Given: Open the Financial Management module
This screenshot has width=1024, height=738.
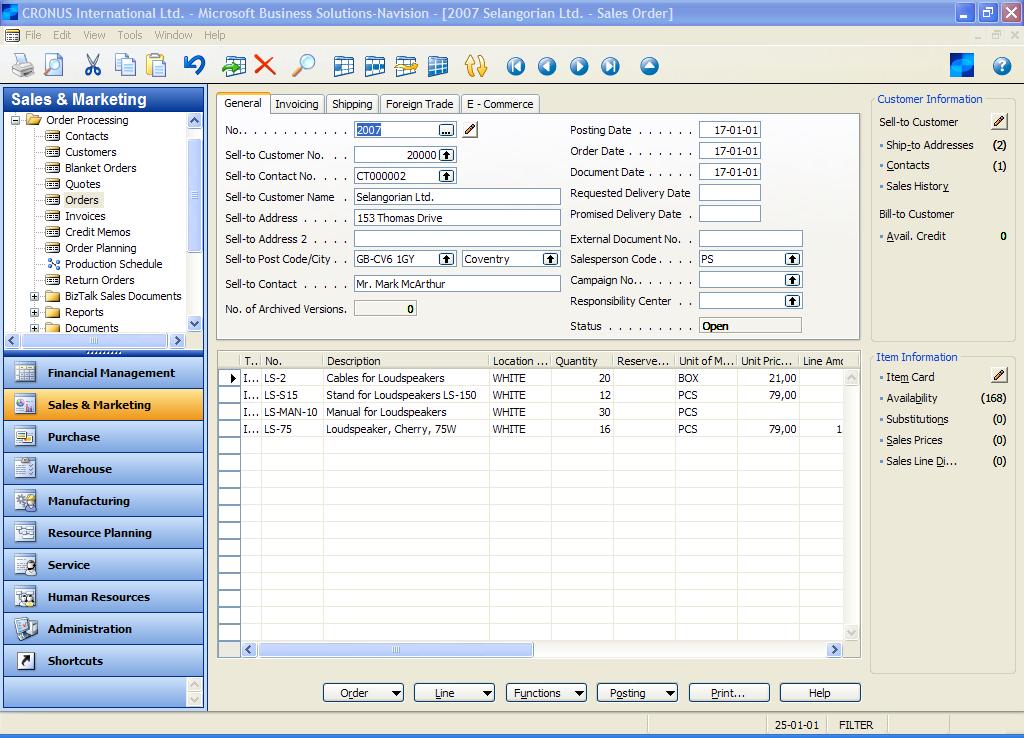Looking at the screenshot, I should click(104, 373).
